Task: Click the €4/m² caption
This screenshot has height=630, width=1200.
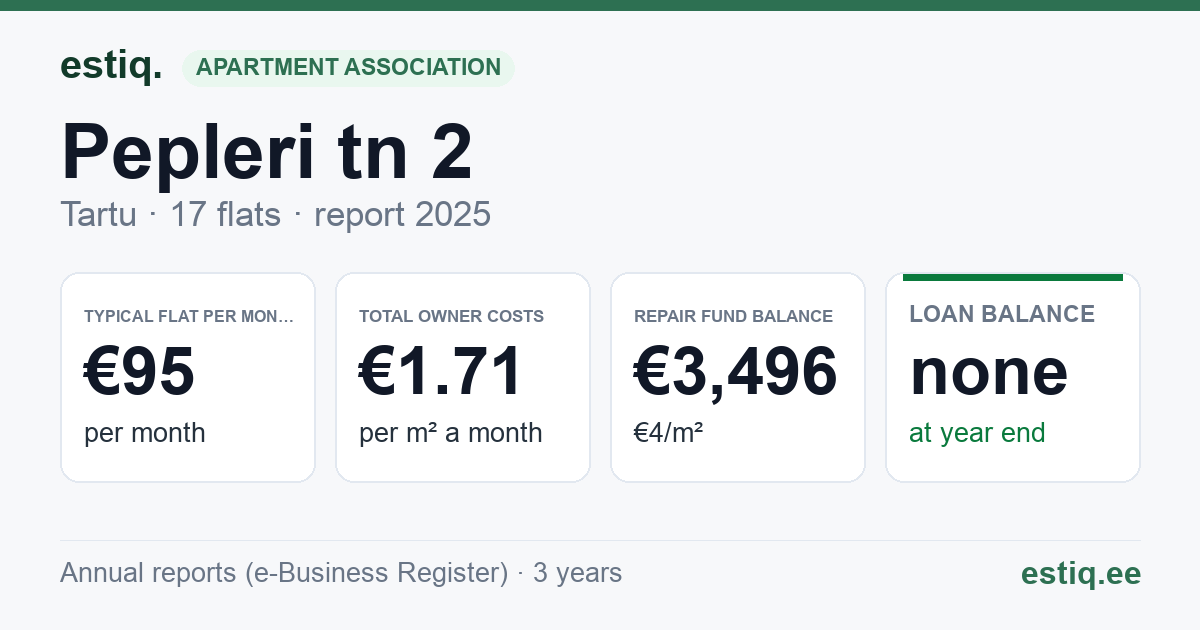Action: click(x=669, y=433)
